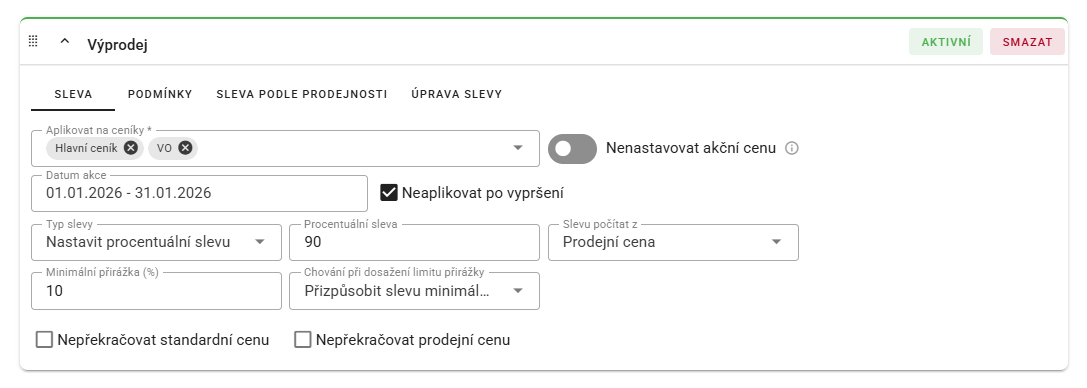Uncheck Neaplikovat po vypršení checkbox
This screenshot has width=1087, height=388.
point(389,193)
